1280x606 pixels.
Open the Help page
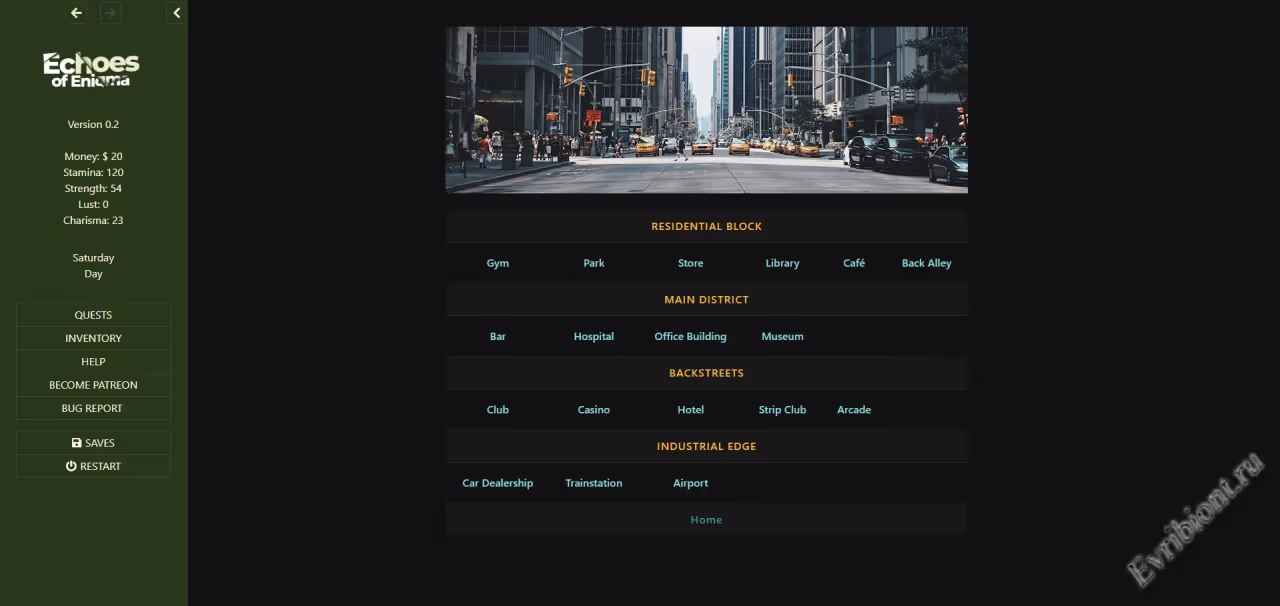click(93, 362)
